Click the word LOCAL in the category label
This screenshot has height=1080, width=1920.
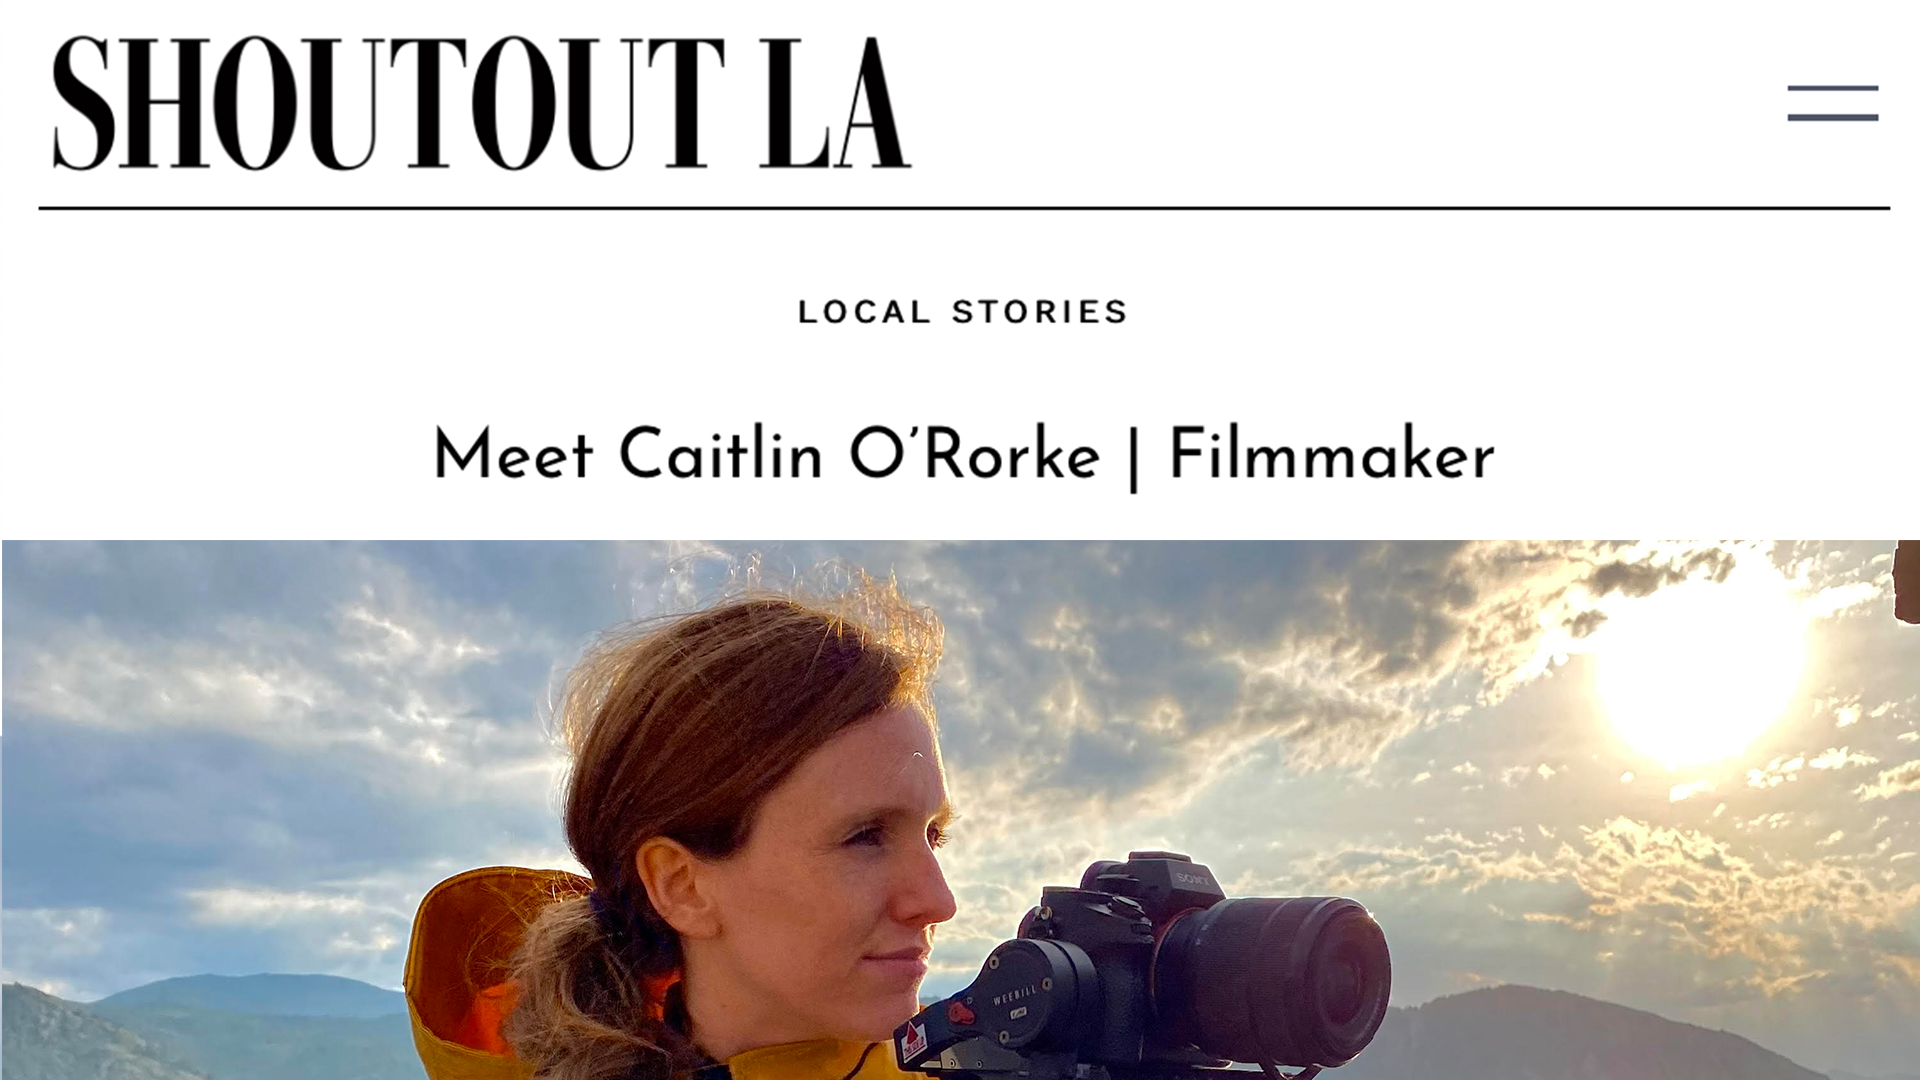click(x=865, y=312)
